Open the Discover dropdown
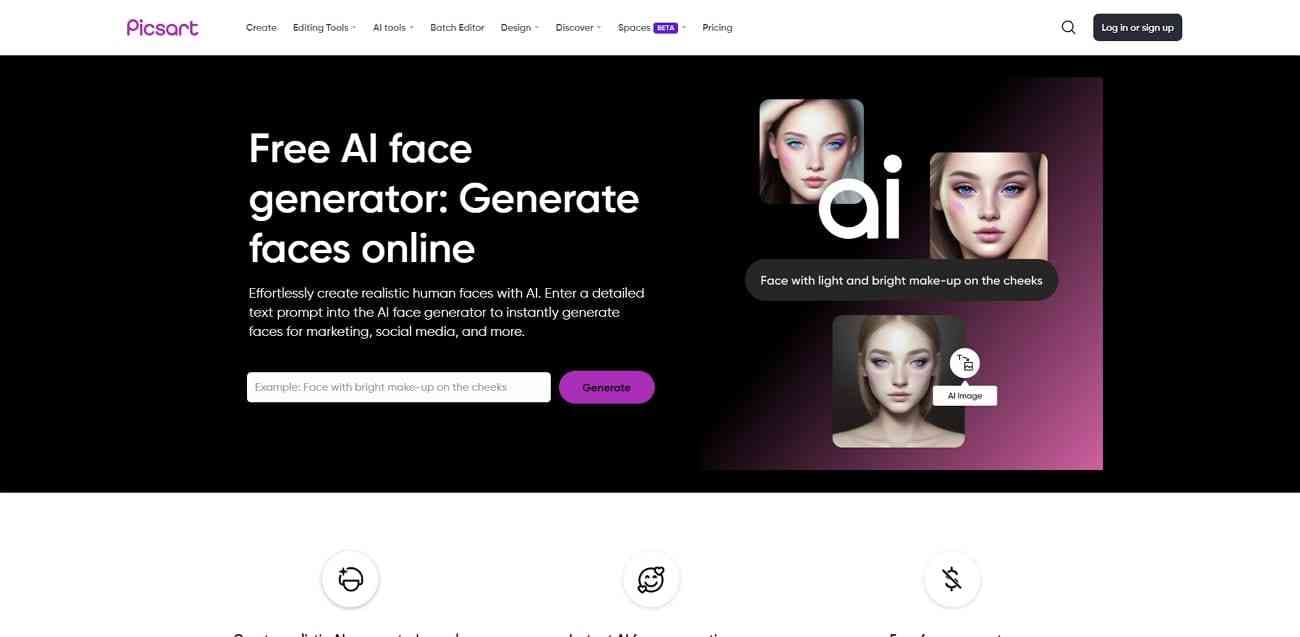The image size is (1300, 637). pyautogui.click(x=578, y=28)
